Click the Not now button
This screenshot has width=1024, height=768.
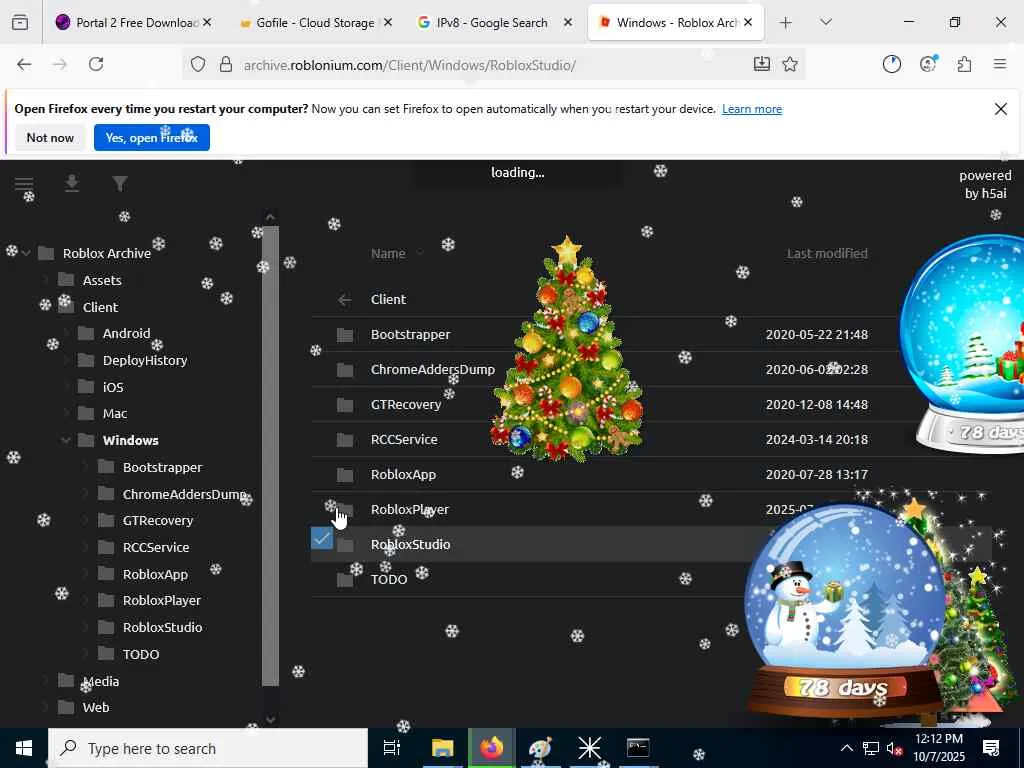pyautogui.click(x=50, y=138)
